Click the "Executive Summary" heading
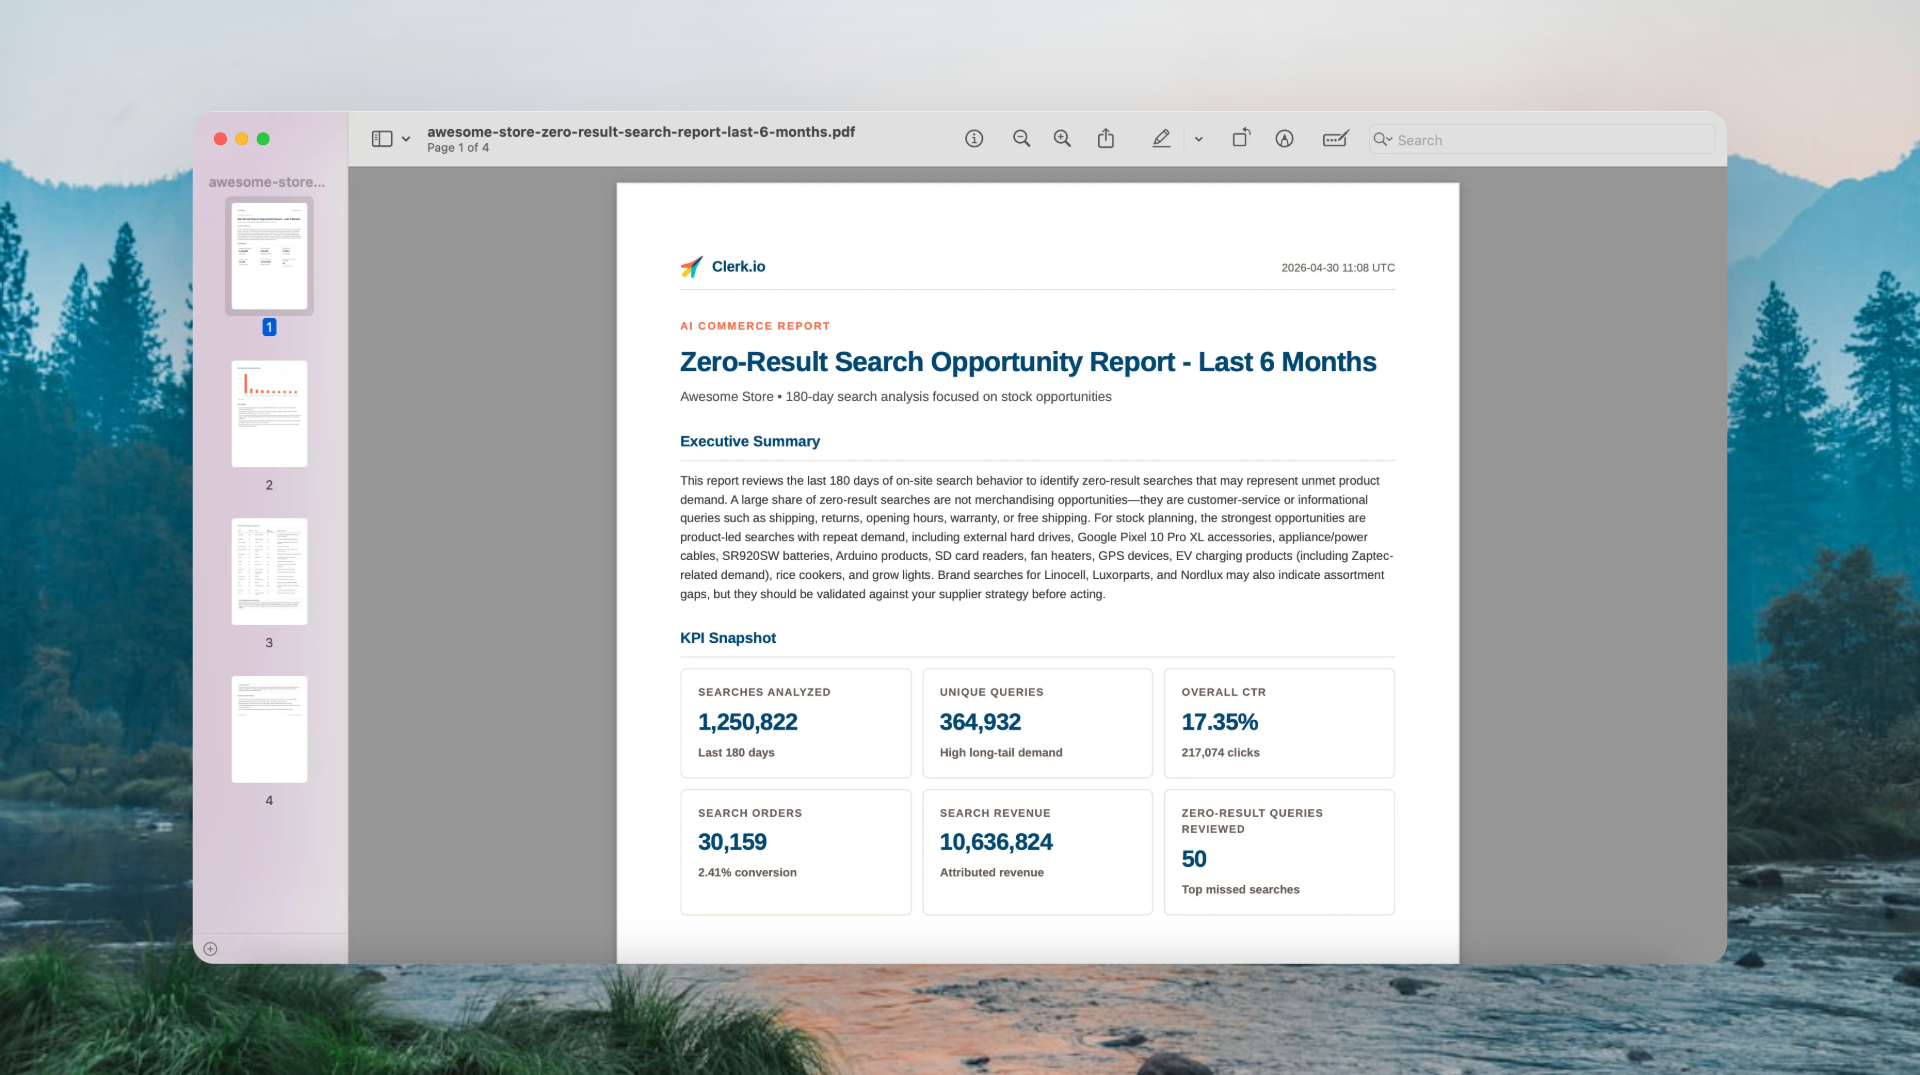This screenshot has height=1075, width=1920. [750, 441]
